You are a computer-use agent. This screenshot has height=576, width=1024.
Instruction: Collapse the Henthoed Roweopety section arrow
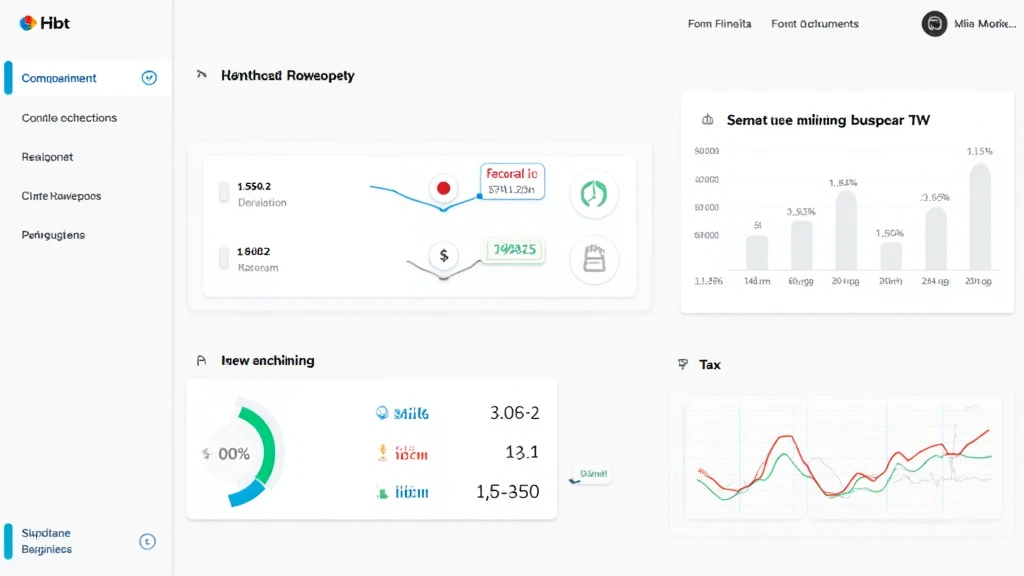[201, 75]
